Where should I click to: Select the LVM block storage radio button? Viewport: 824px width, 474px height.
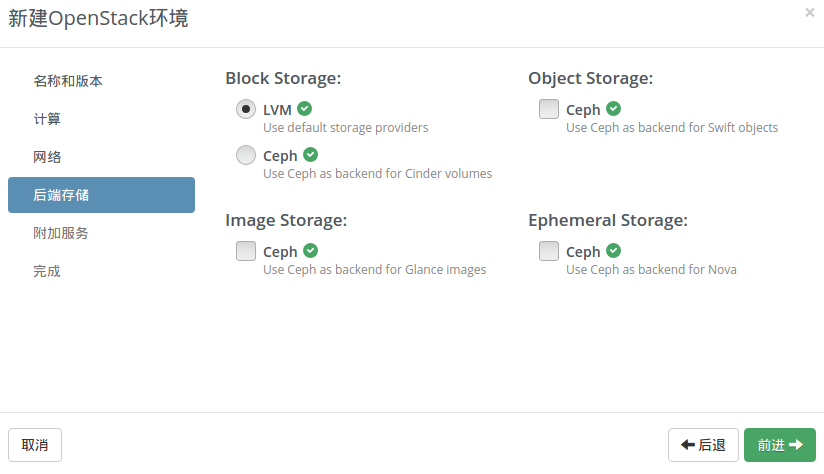click(245, 109)
